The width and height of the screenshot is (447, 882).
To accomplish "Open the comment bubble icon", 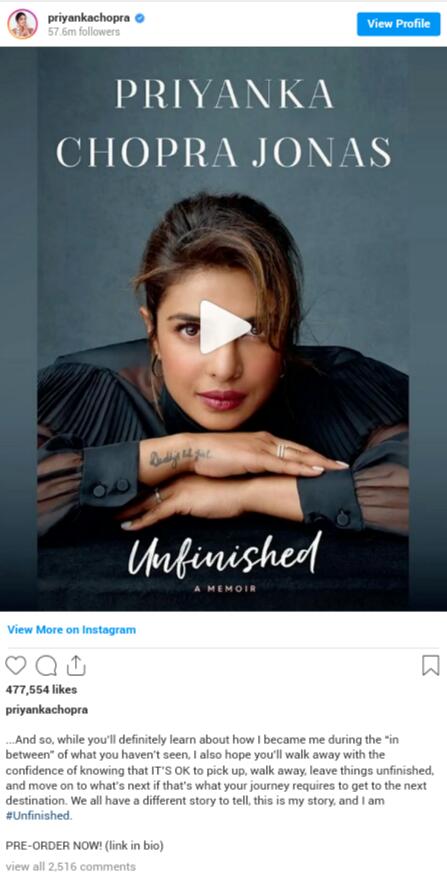I will coord(46,665).
